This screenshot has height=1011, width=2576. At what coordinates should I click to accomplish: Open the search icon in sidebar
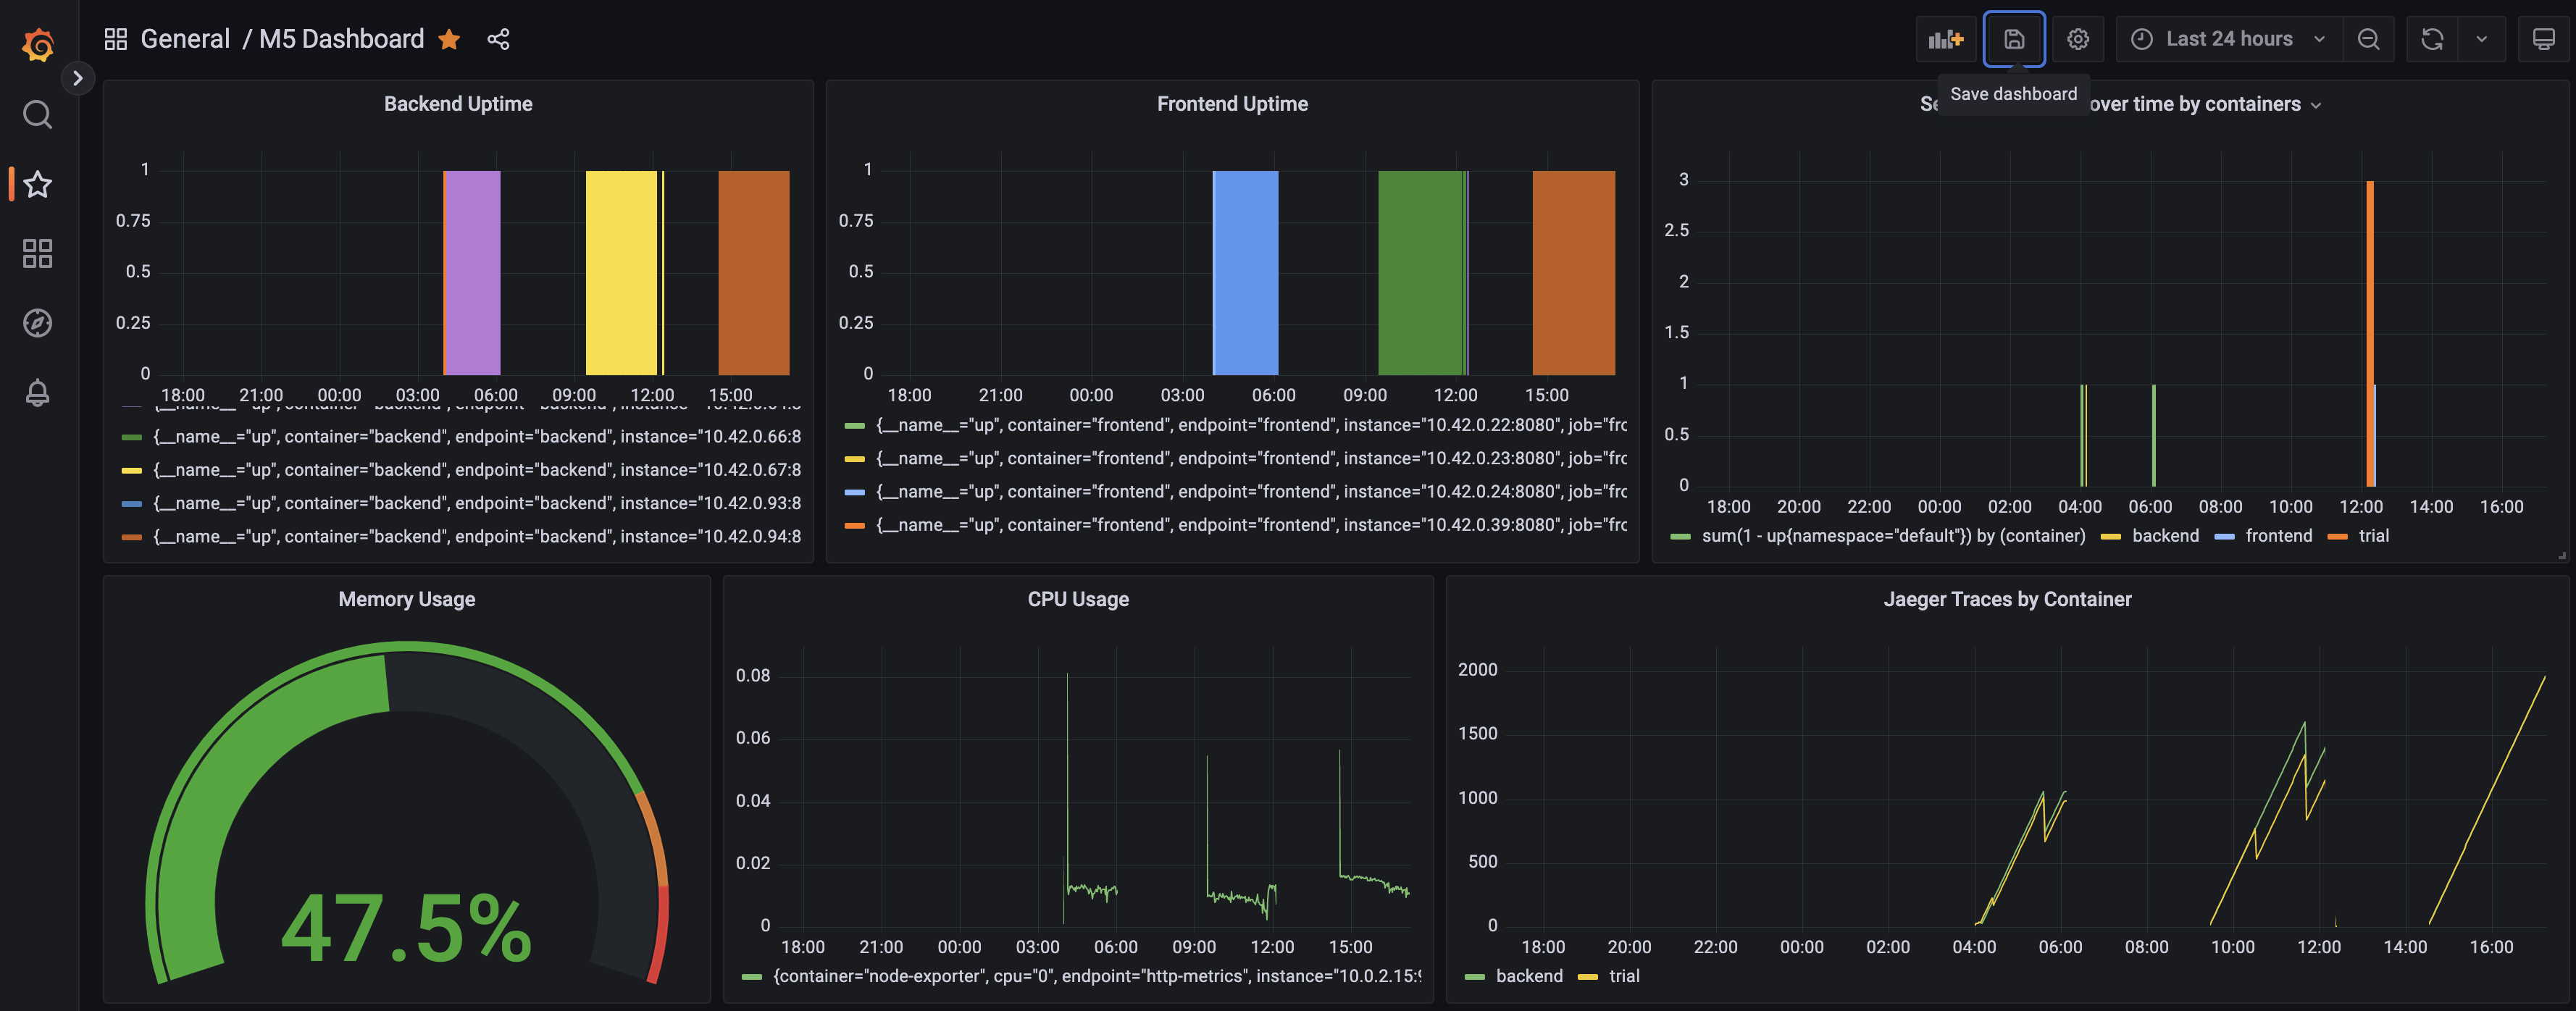pos(38,114)
